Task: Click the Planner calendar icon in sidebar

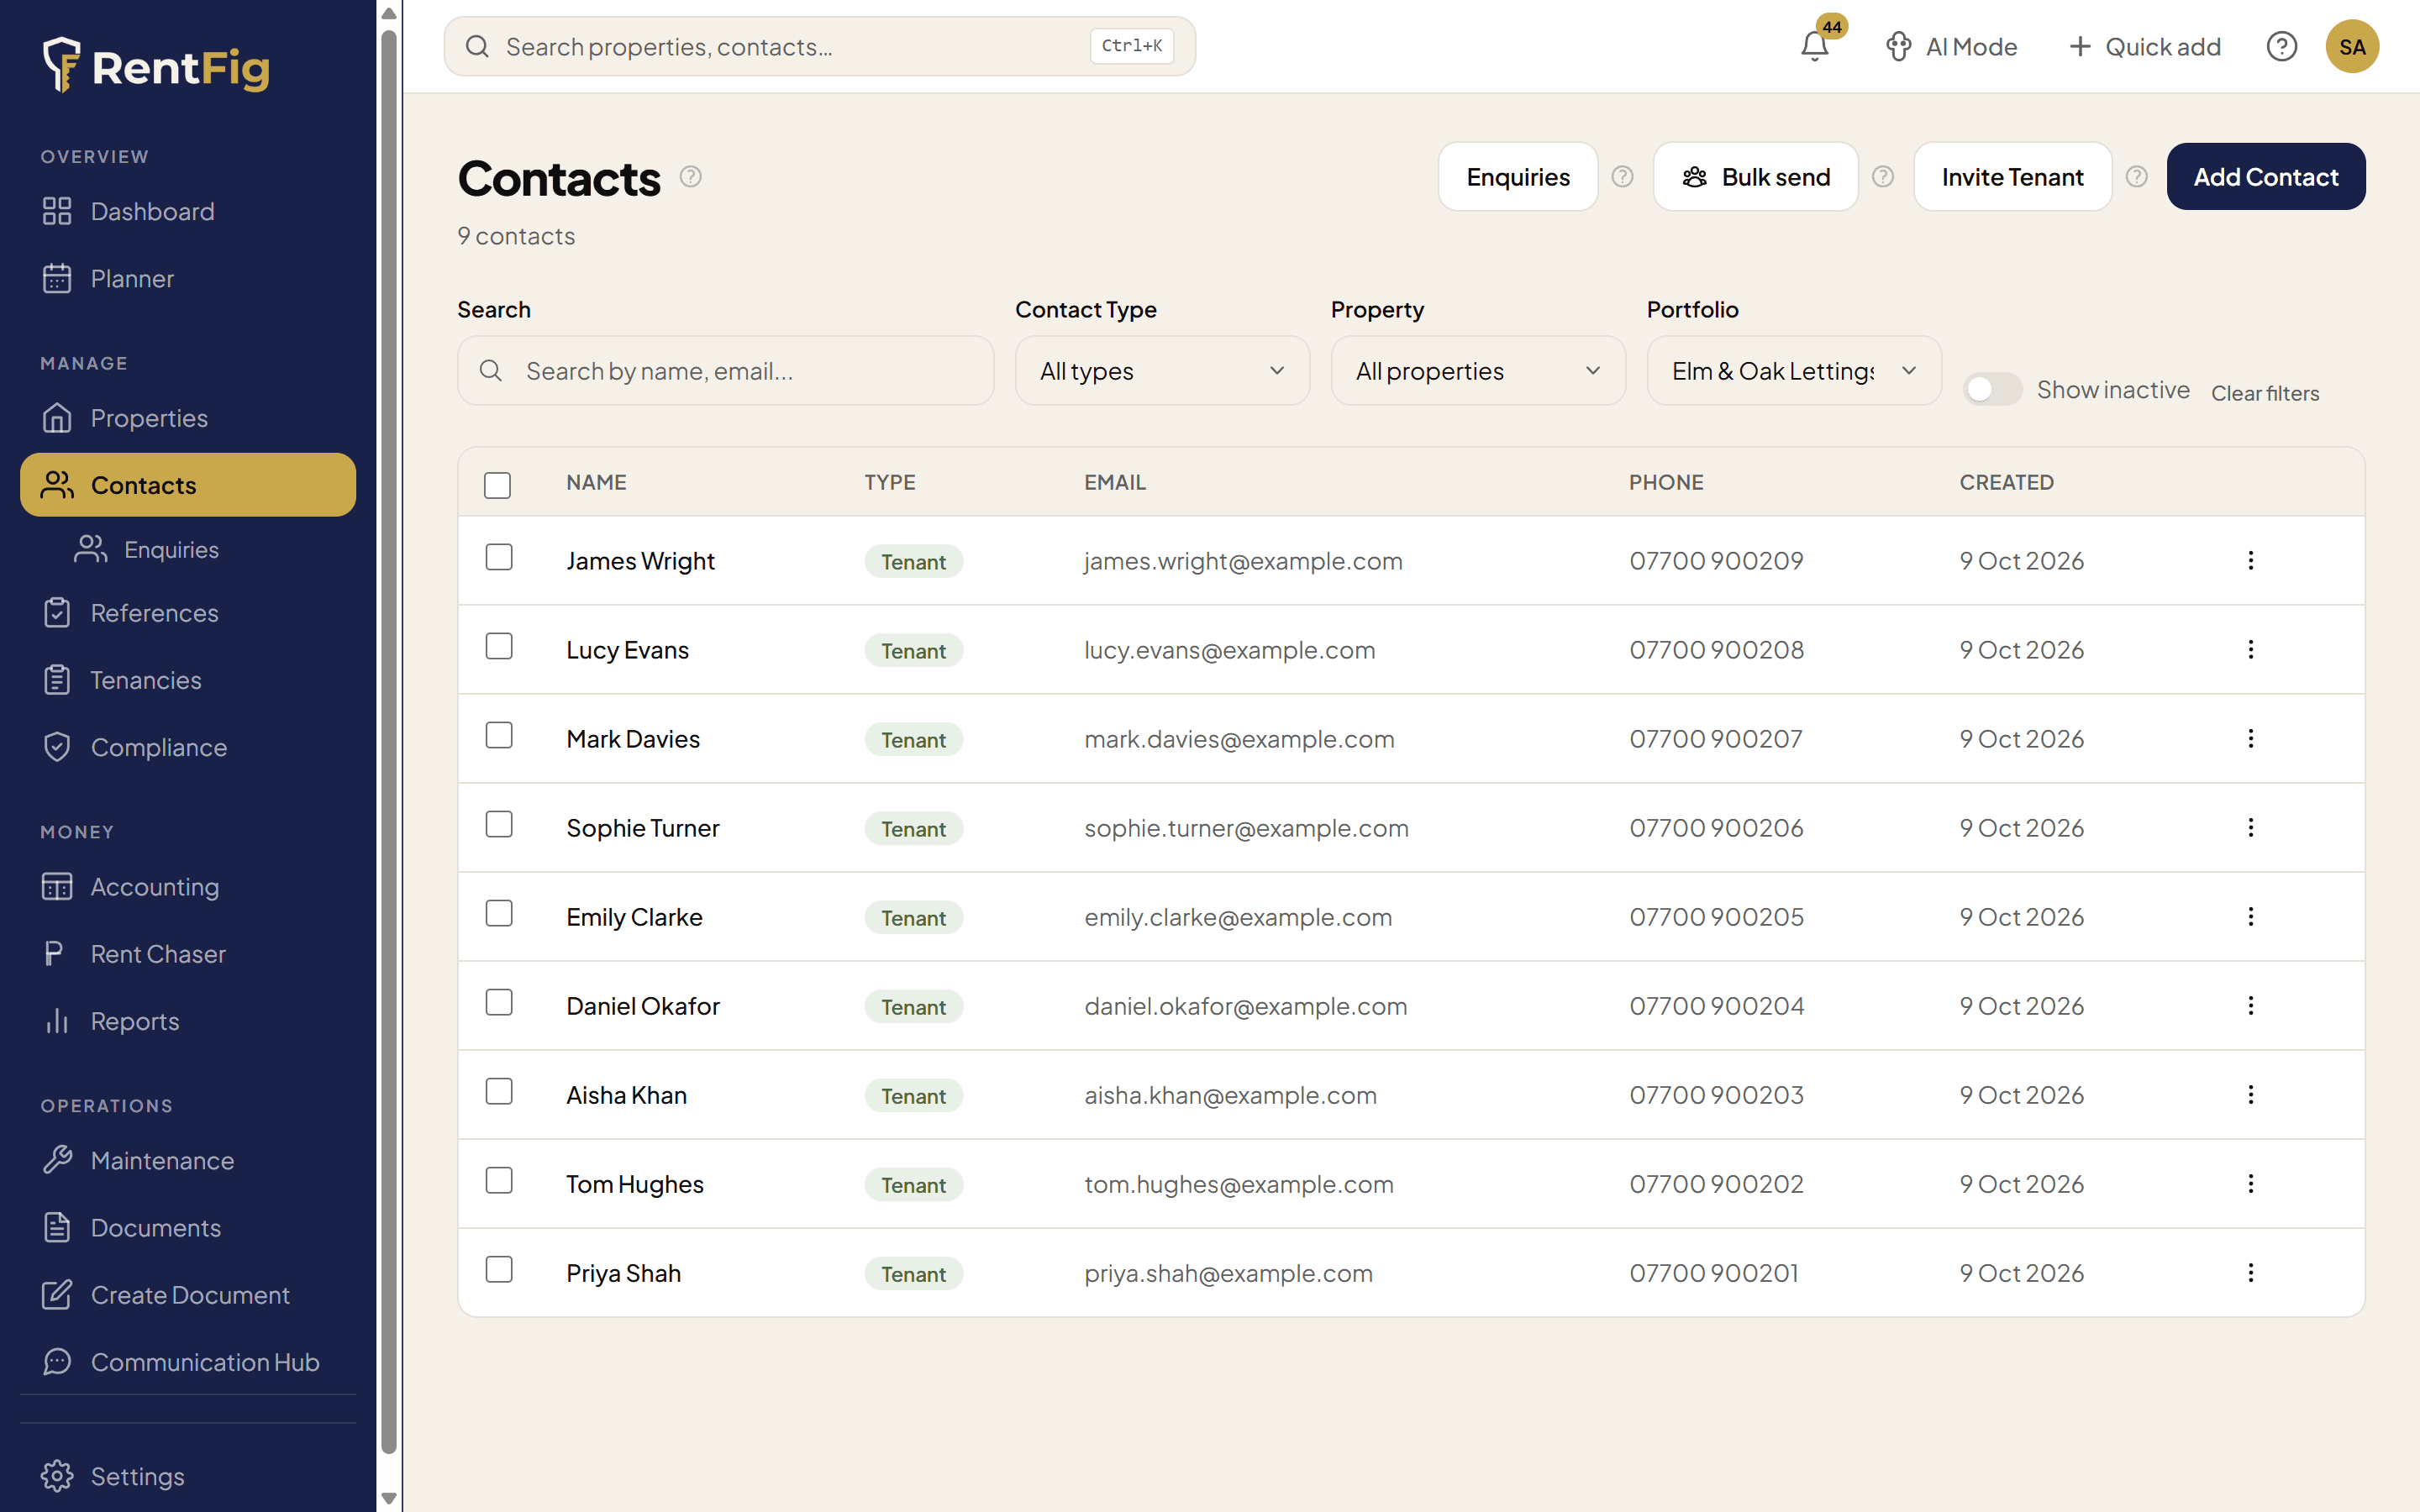Action: [x=57, y=278]
